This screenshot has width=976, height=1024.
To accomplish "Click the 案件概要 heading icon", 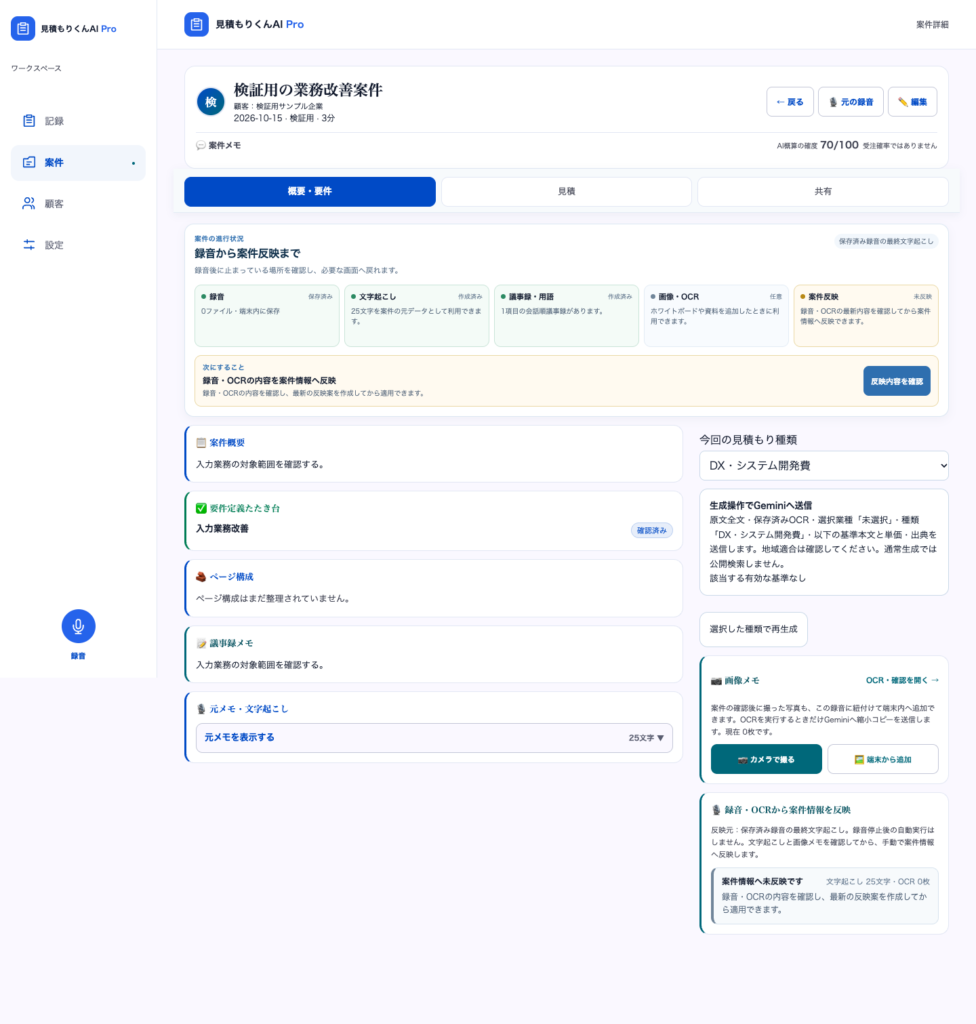I will [x=201, y=443].
